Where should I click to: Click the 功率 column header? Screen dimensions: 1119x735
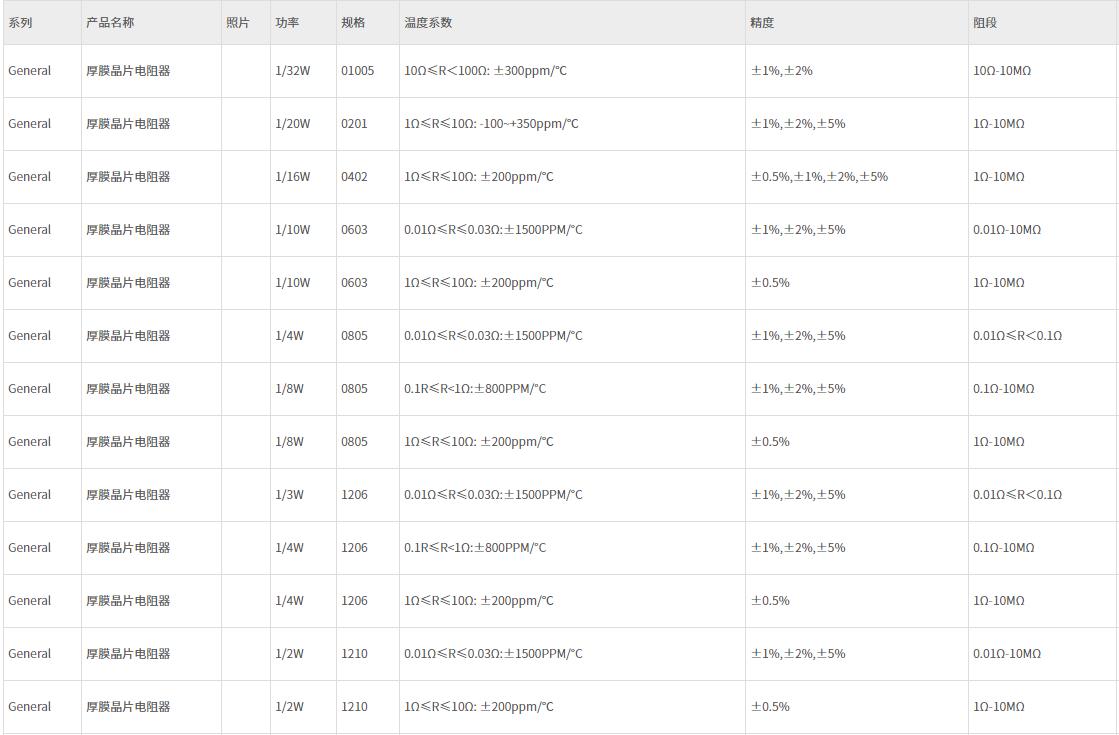click(287, 22)
